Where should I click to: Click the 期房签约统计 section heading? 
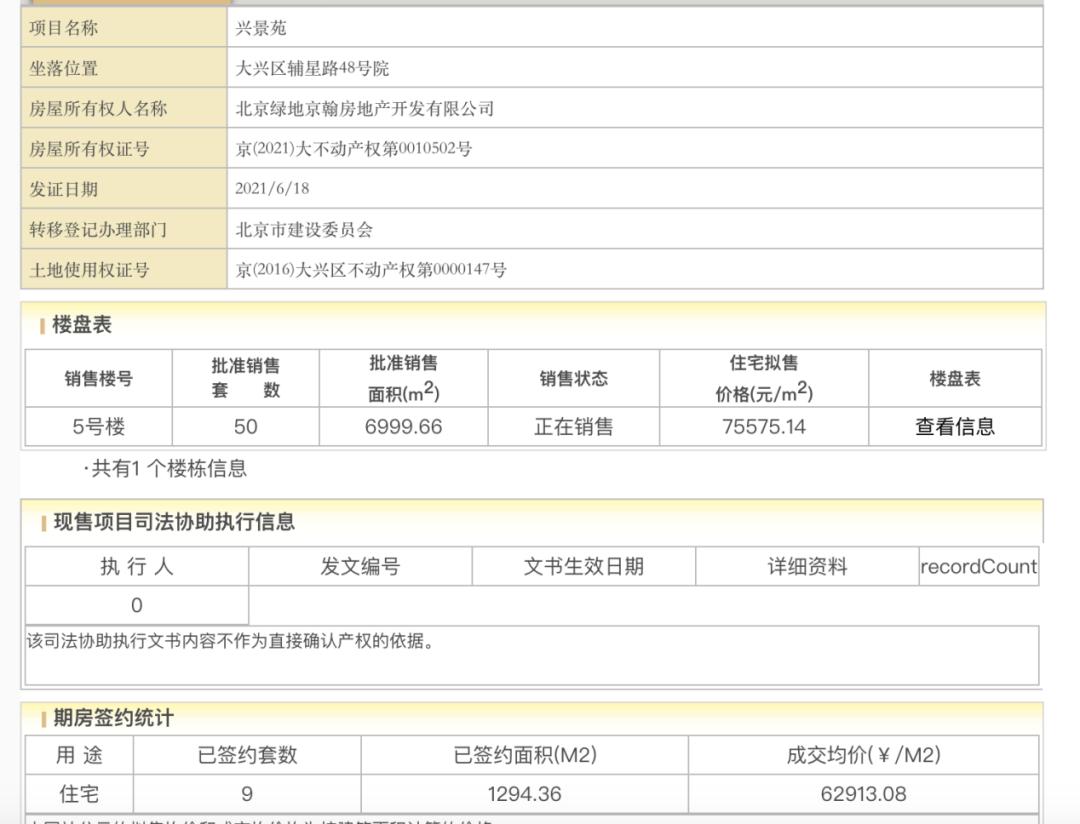pos(113,718)
